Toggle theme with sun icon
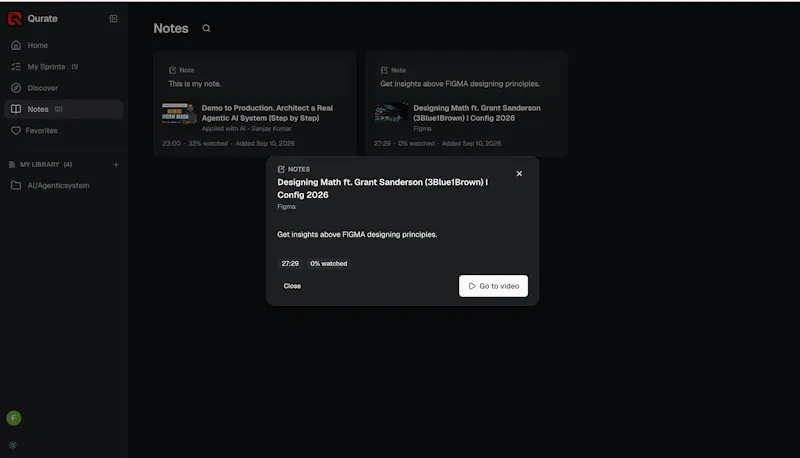 13,445
